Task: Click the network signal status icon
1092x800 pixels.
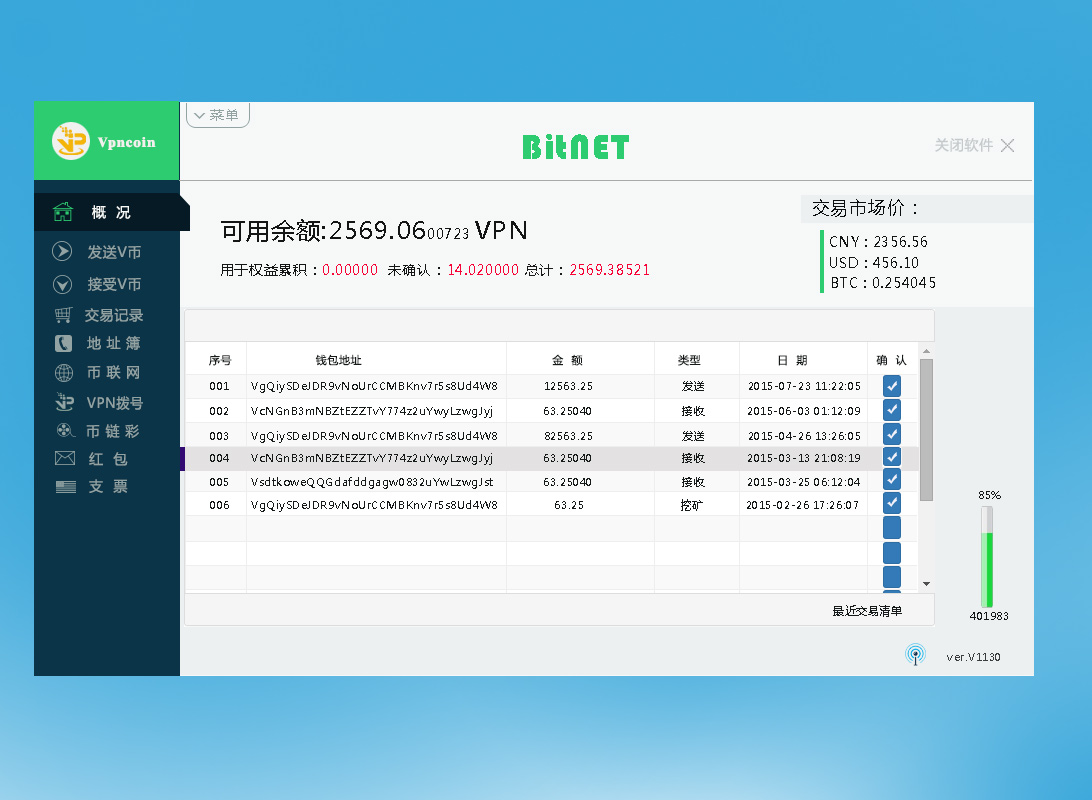Action: click(x=915, y=654)
